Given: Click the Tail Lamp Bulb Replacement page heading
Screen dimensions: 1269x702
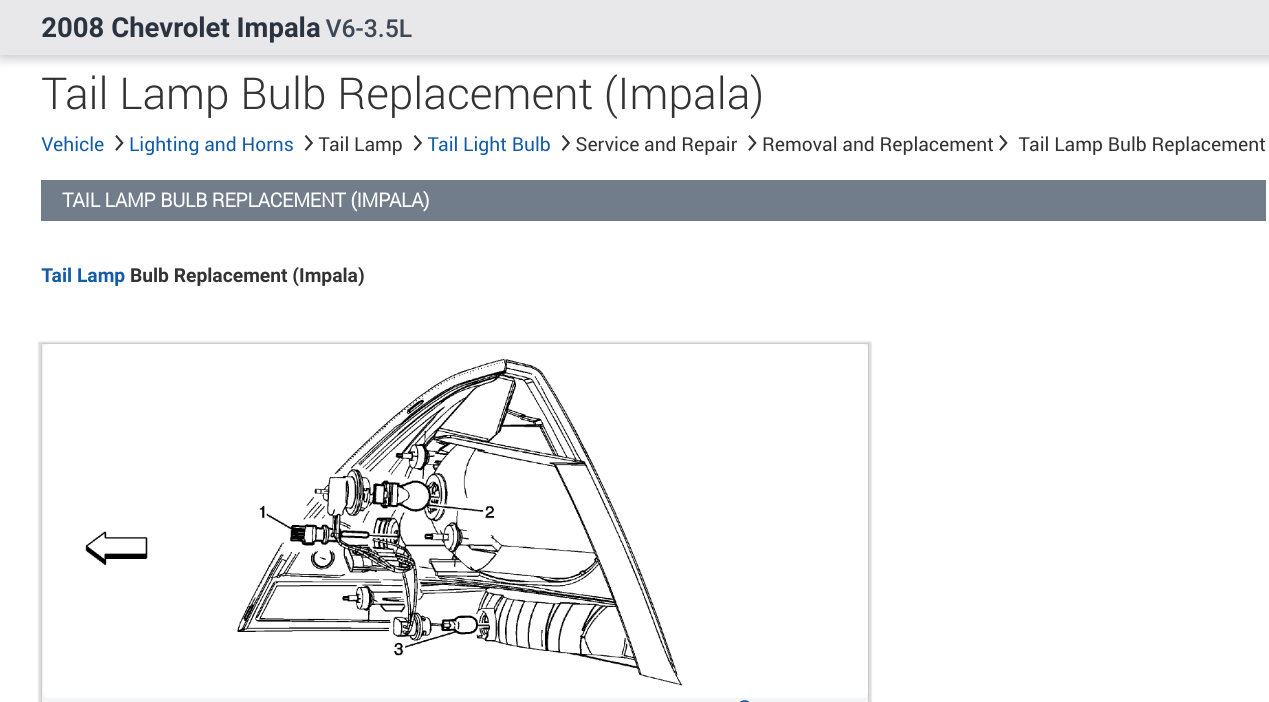Looking at the screenshot, I should 402,94.
